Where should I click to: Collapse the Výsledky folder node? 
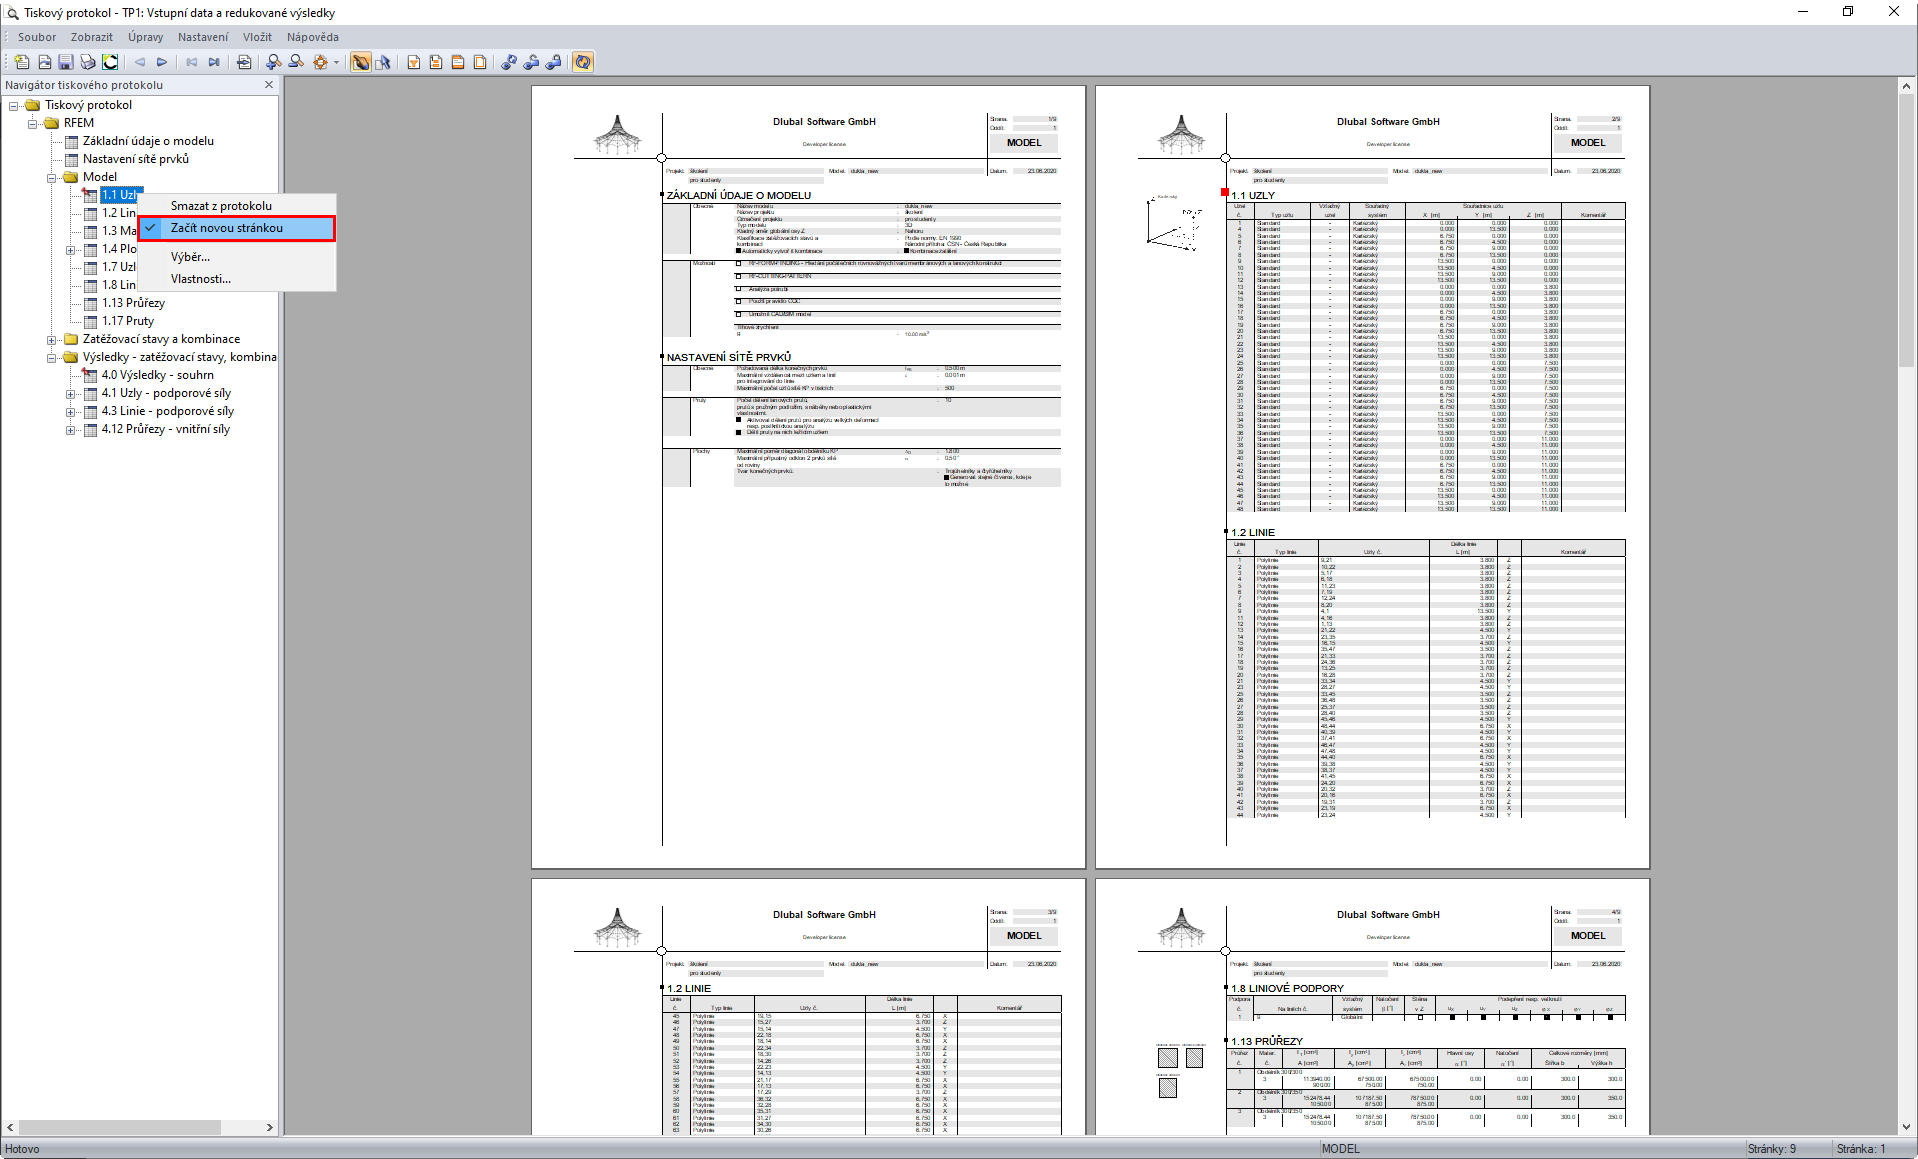(x=51, y=358)
